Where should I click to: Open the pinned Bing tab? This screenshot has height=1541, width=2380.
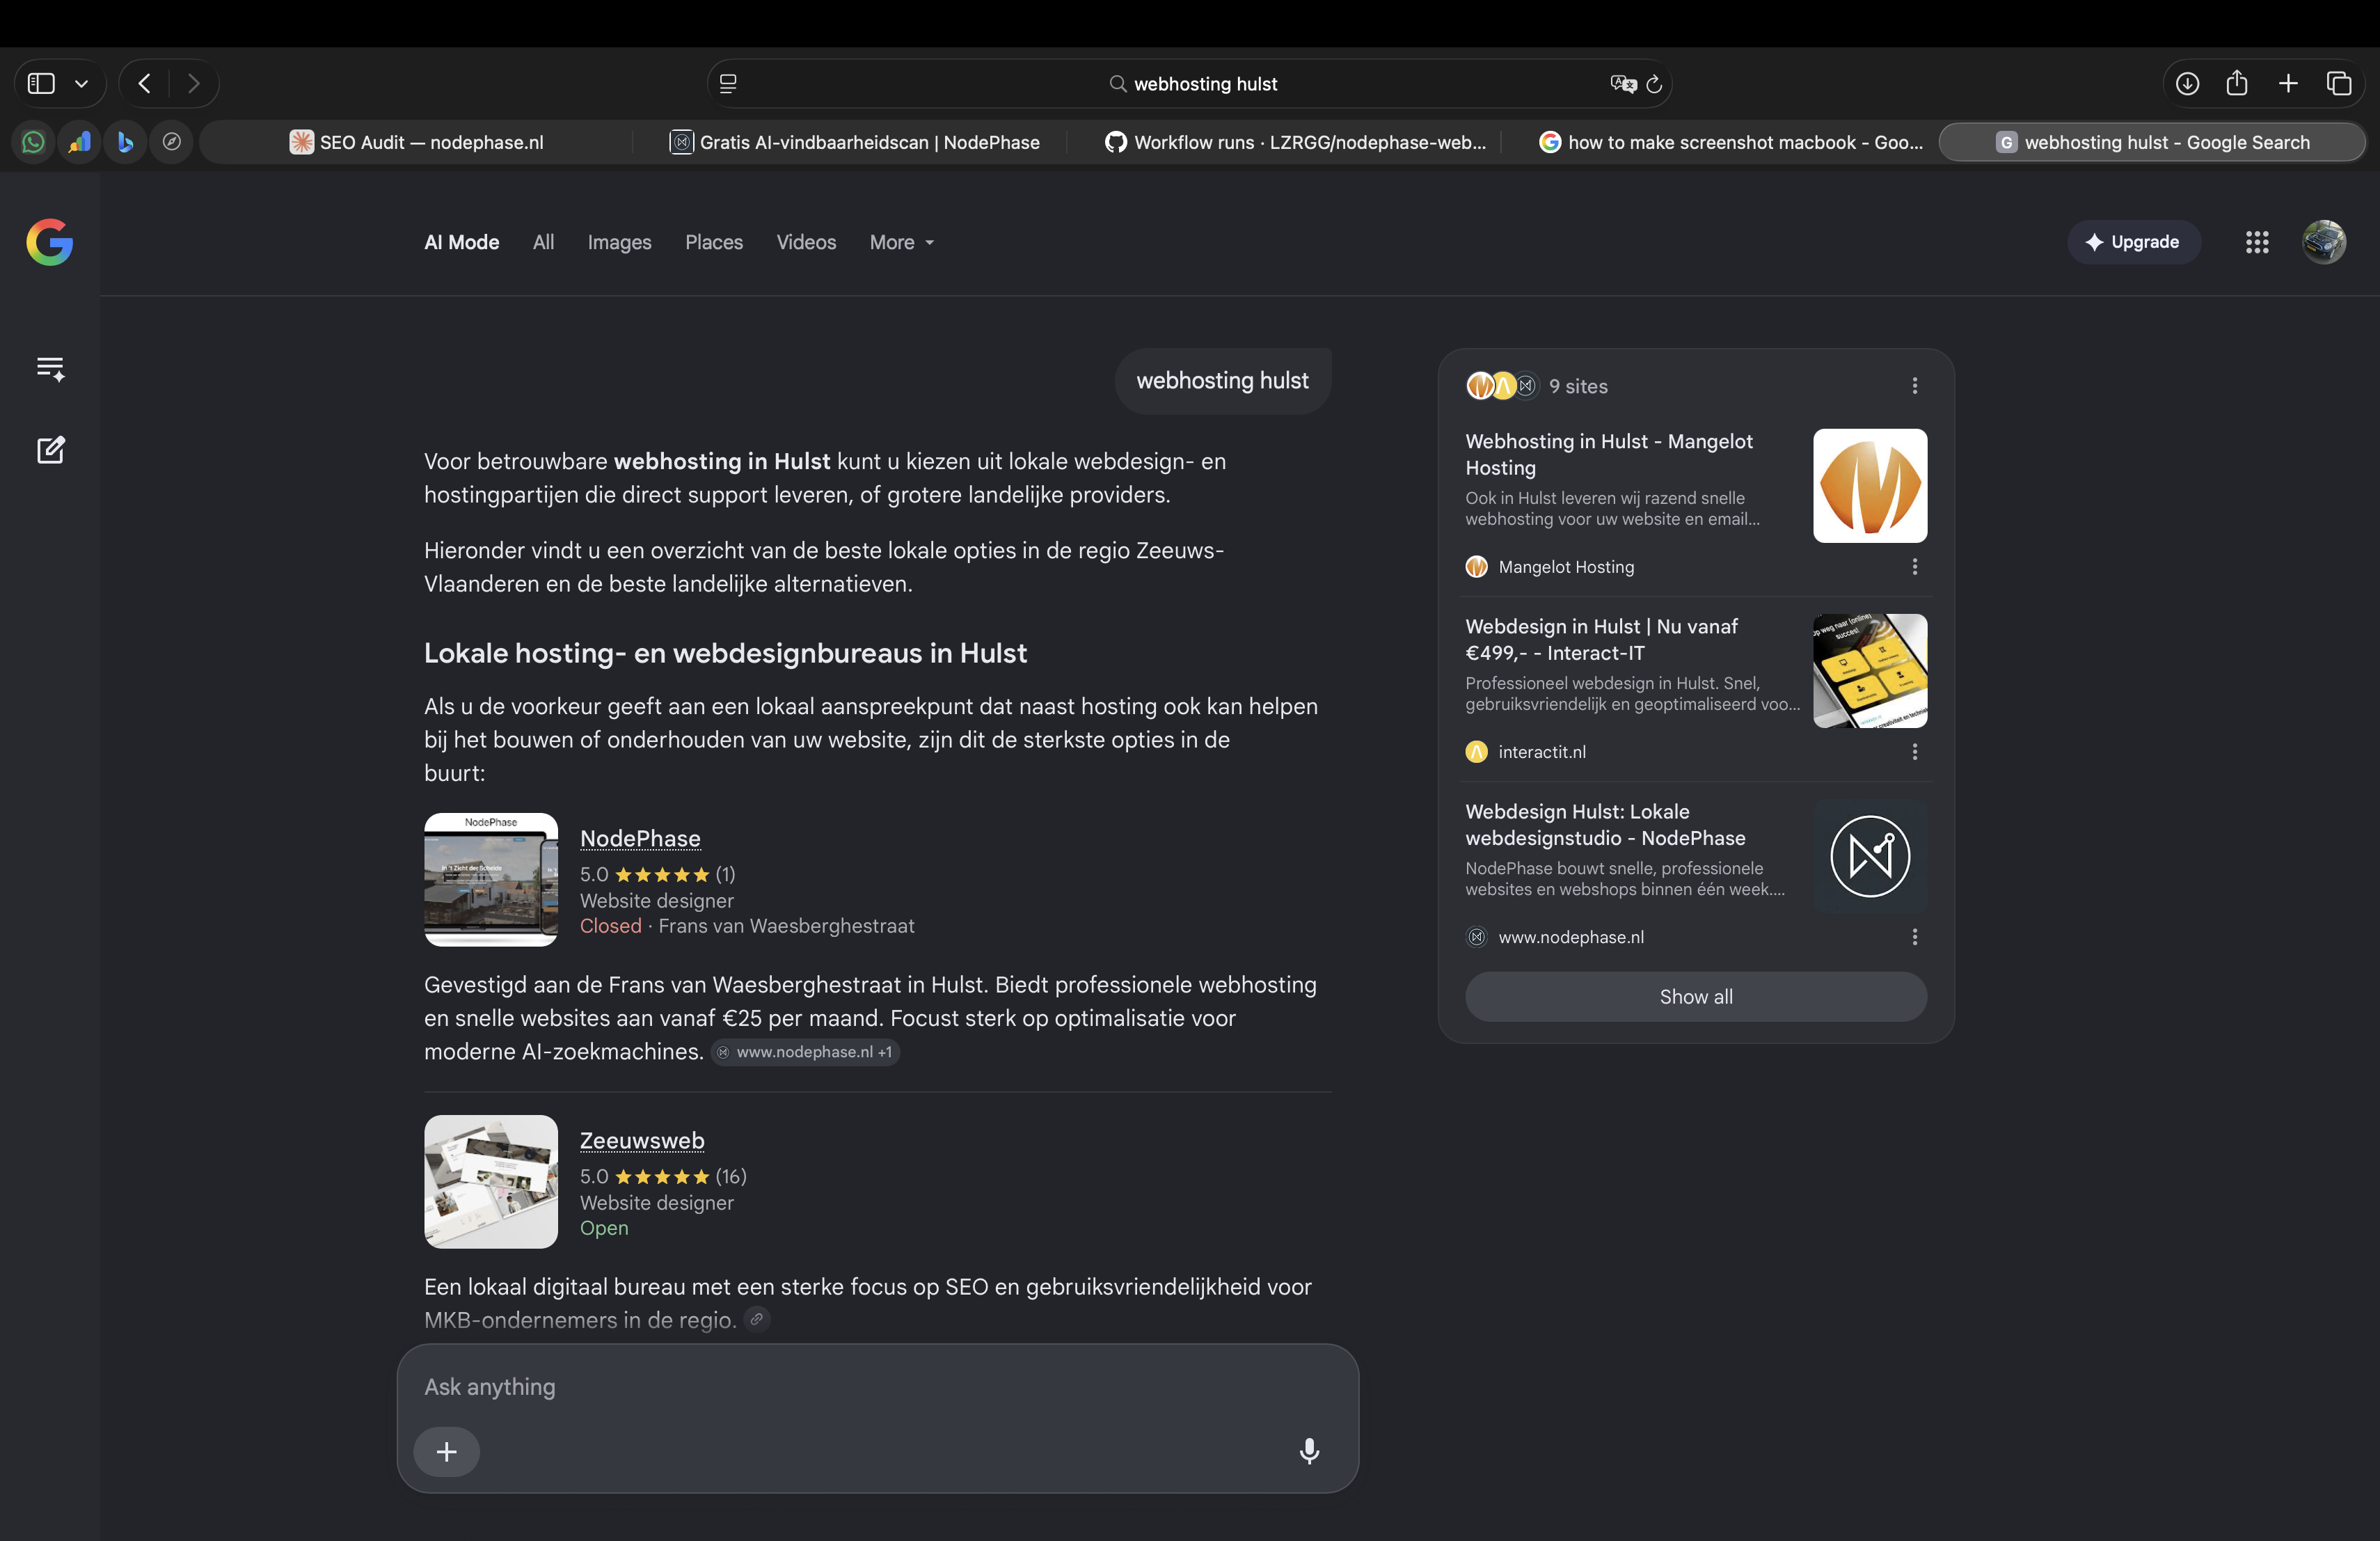pos(125,142)
